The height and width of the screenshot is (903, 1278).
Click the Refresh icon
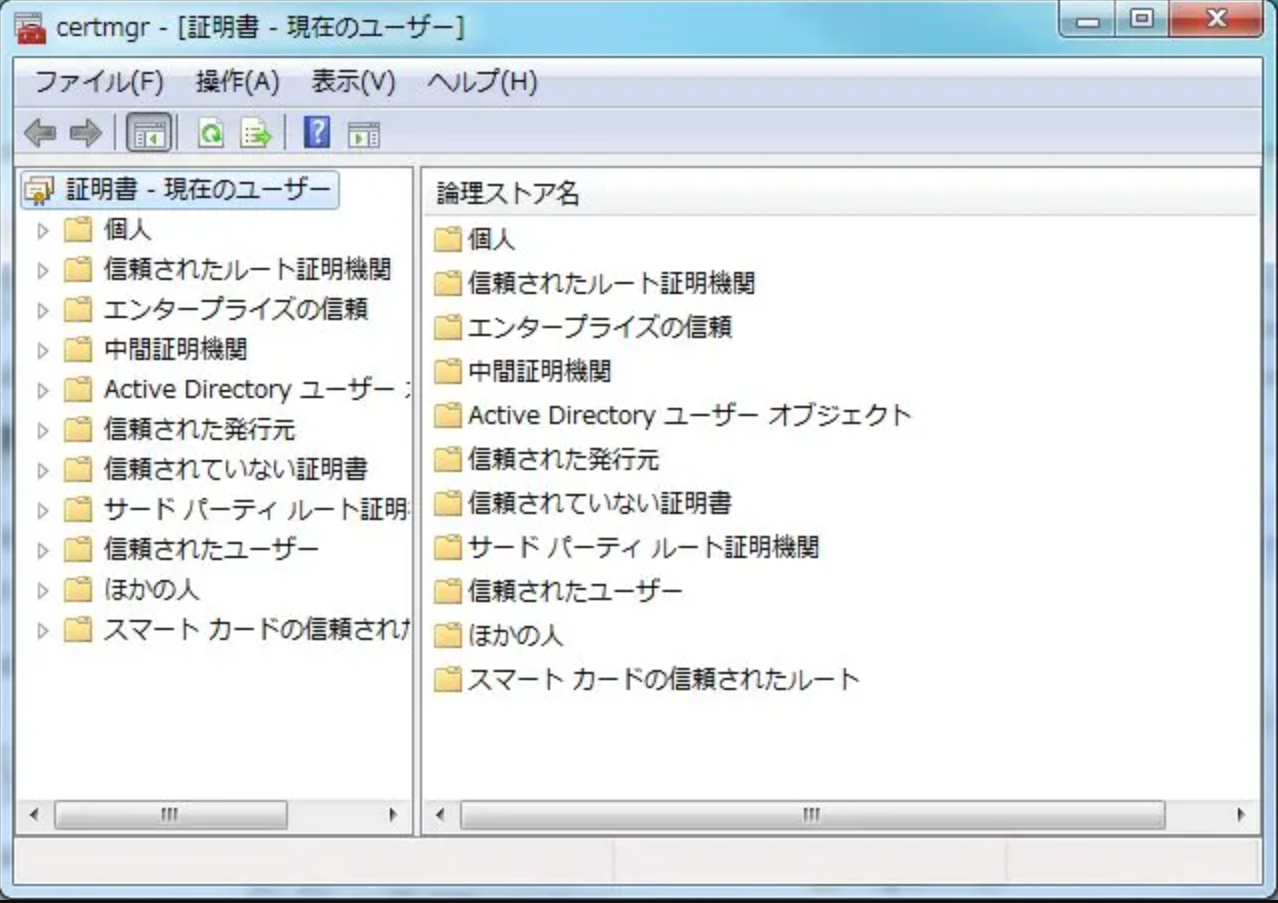click(212, 131)
